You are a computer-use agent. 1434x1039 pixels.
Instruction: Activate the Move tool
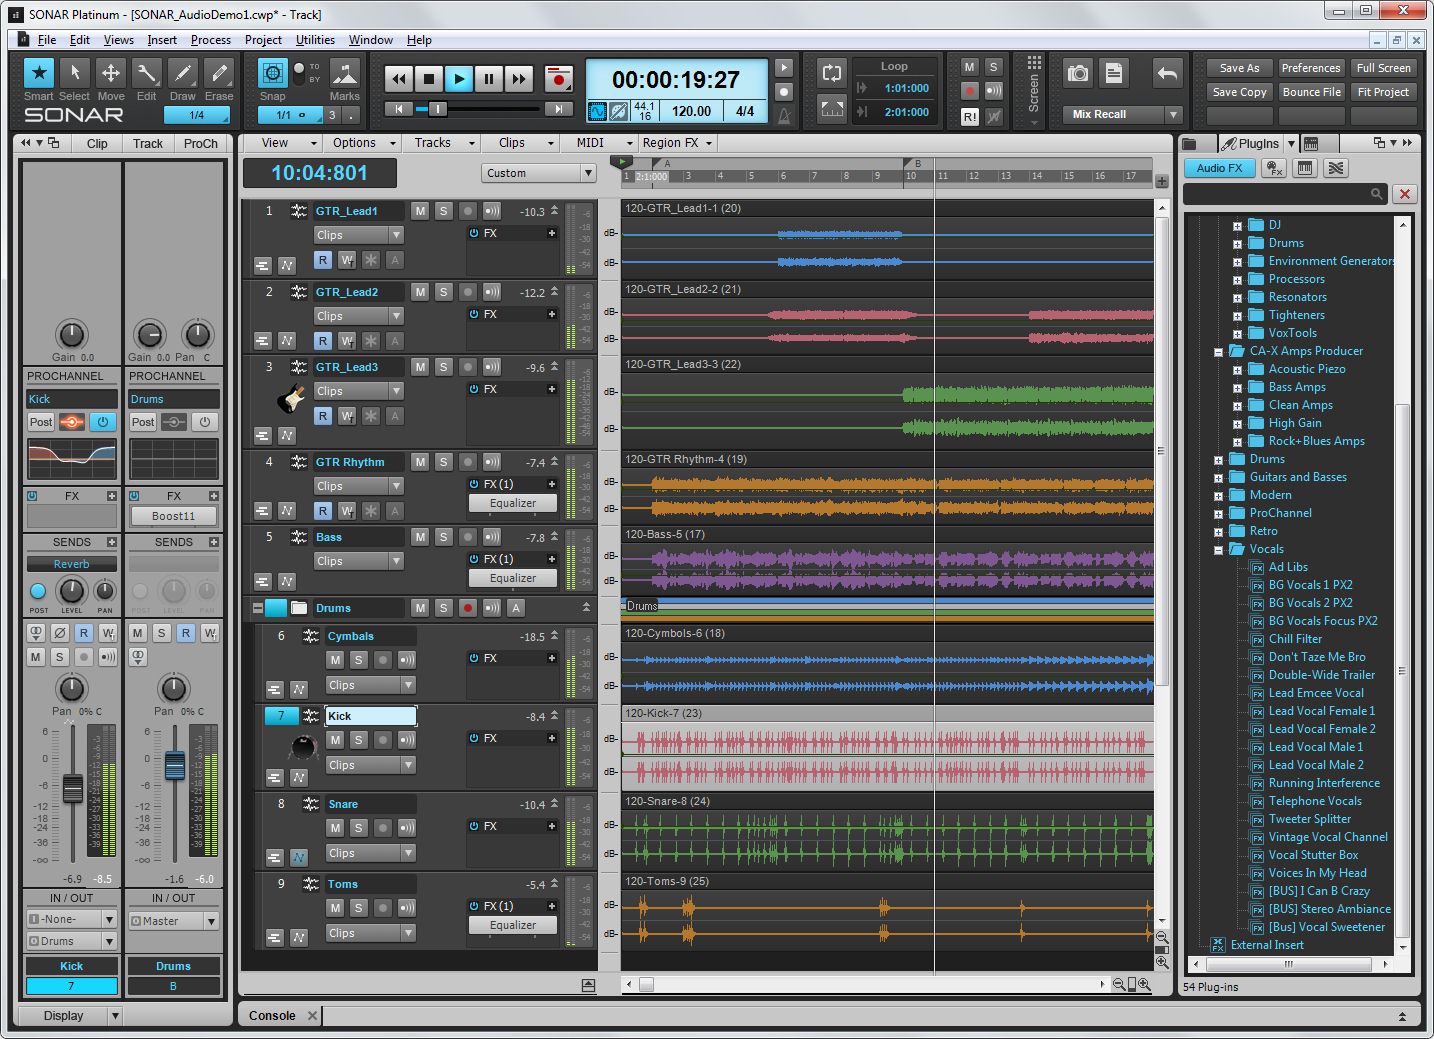click(111, 73)
